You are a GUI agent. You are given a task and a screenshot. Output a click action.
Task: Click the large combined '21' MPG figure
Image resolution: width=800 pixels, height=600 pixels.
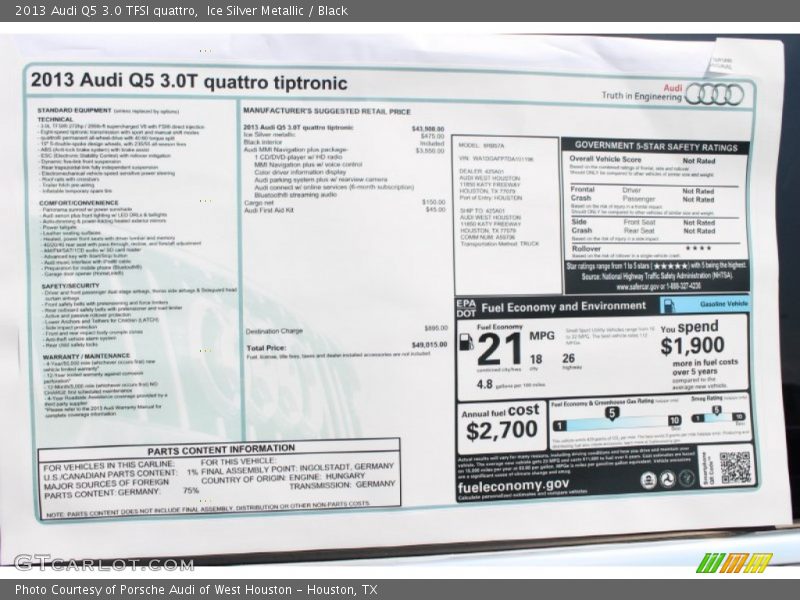tap(499, 349)
